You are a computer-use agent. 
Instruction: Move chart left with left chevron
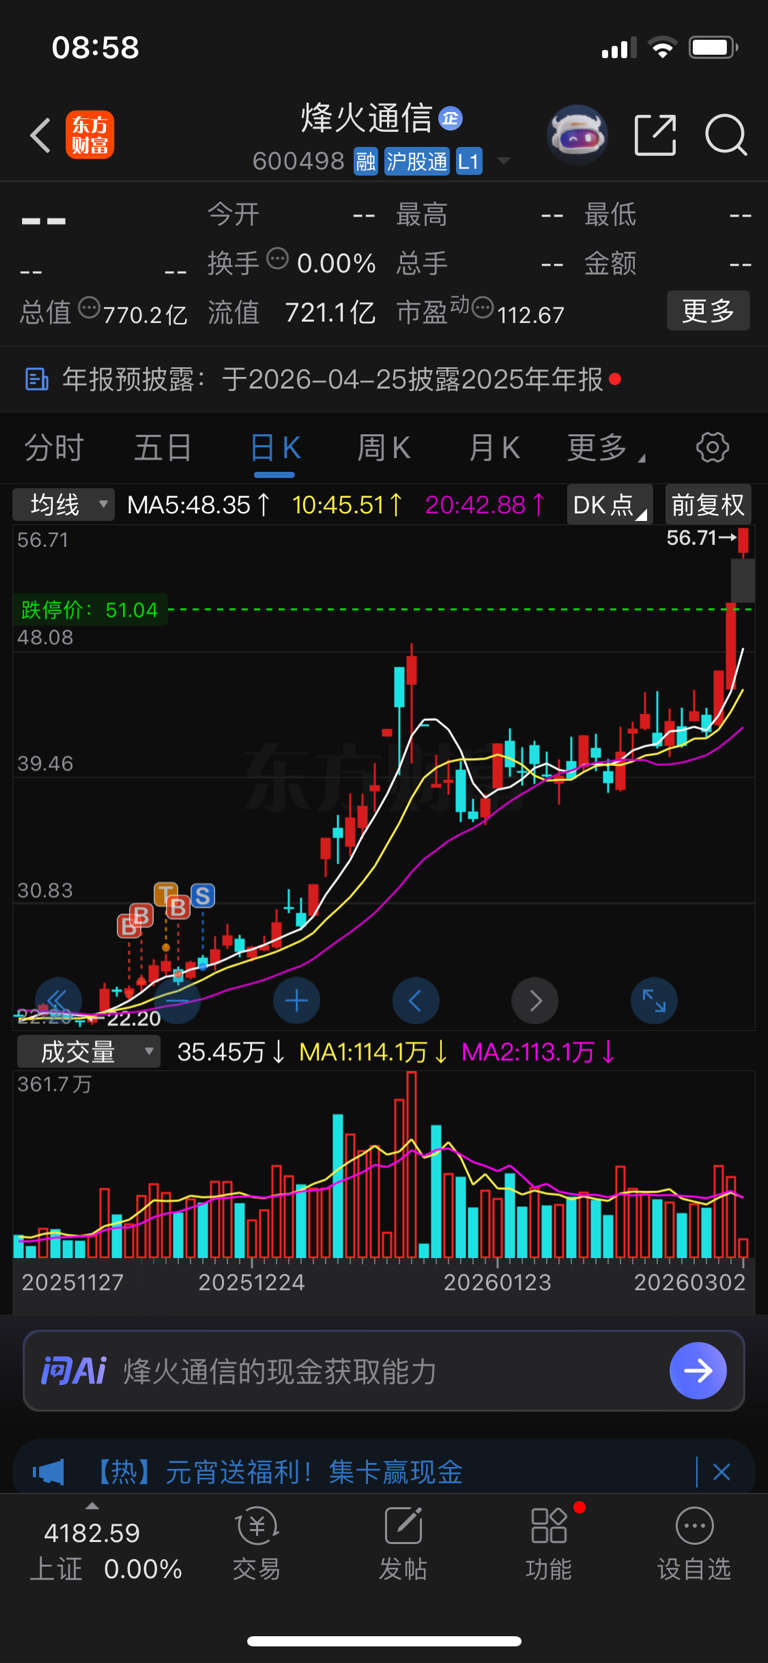click(416, 1000)
